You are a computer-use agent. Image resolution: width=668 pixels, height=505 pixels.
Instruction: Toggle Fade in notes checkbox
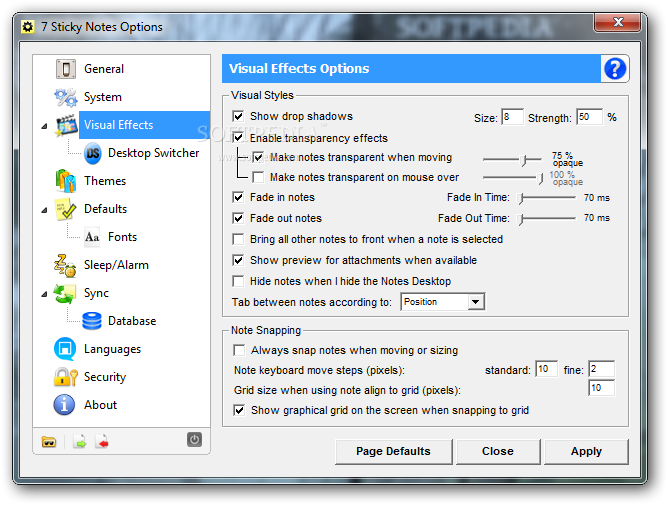[x=238, y=197]
